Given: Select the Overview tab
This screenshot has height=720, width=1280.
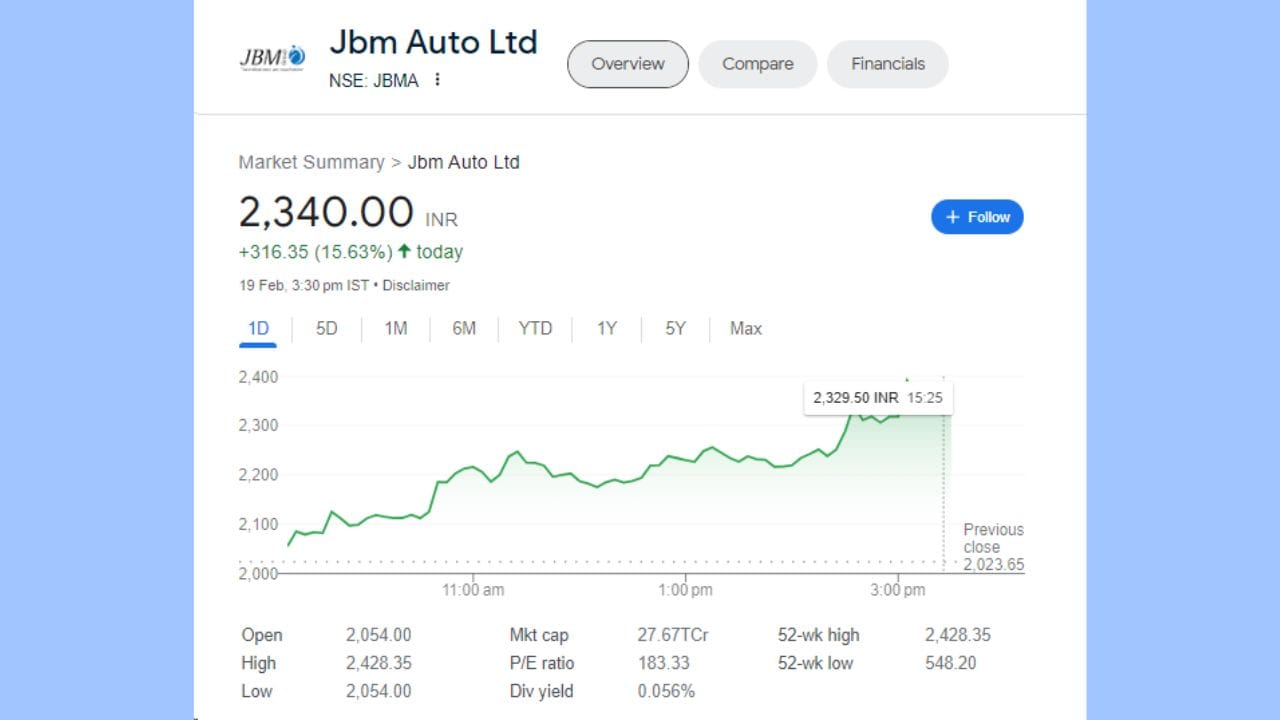Looking at the screenshot, I should pyautogui.click(x=627, y=64).
